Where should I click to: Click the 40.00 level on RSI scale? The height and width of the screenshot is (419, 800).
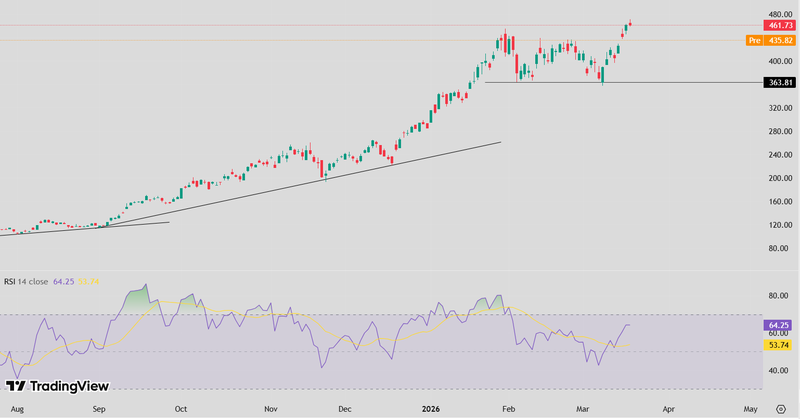coord(779,370)
